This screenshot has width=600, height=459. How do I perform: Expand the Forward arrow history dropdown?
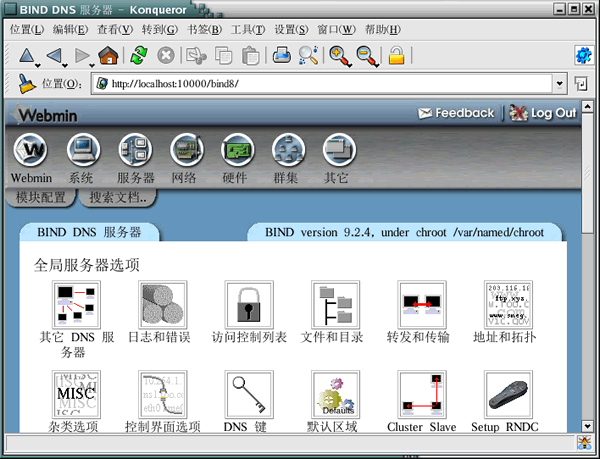click(92, 66)
